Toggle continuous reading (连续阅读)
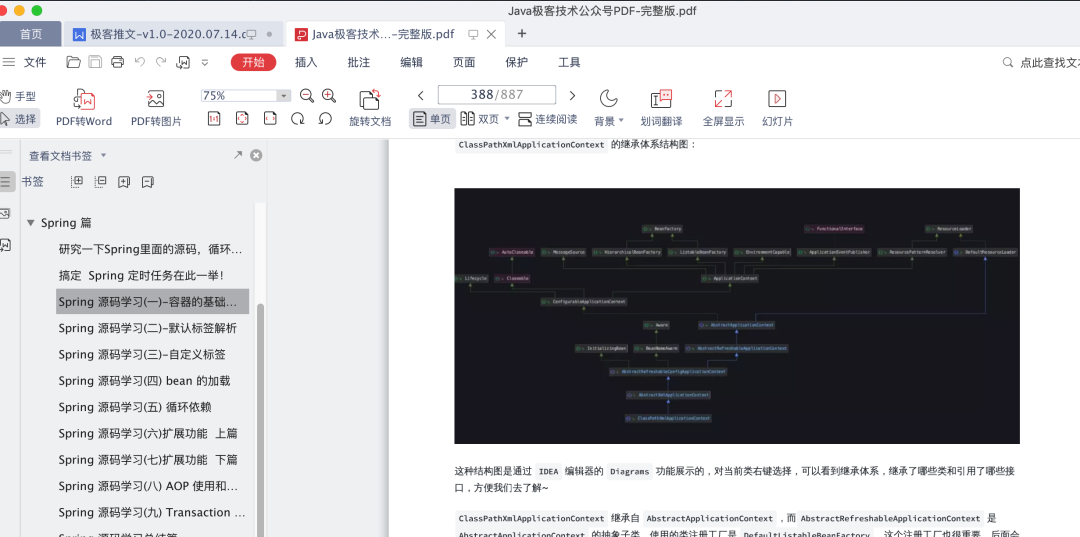This screenshot has height=537, width=1080. pyautogui.click(x=548, y=118)
